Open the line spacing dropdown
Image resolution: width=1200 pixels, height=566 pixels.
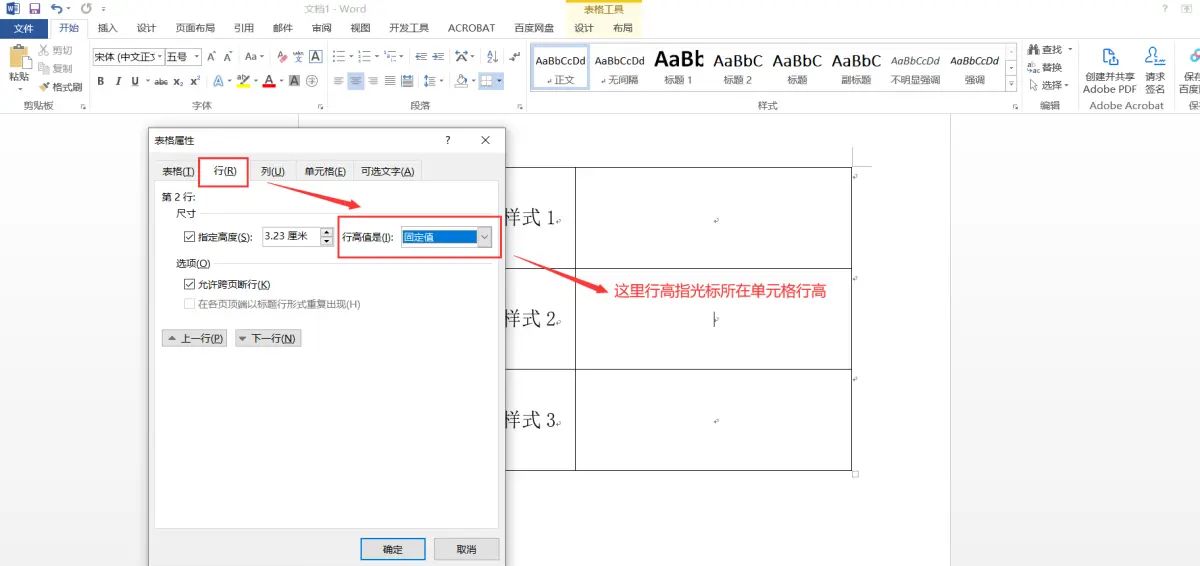pos(442,80)
